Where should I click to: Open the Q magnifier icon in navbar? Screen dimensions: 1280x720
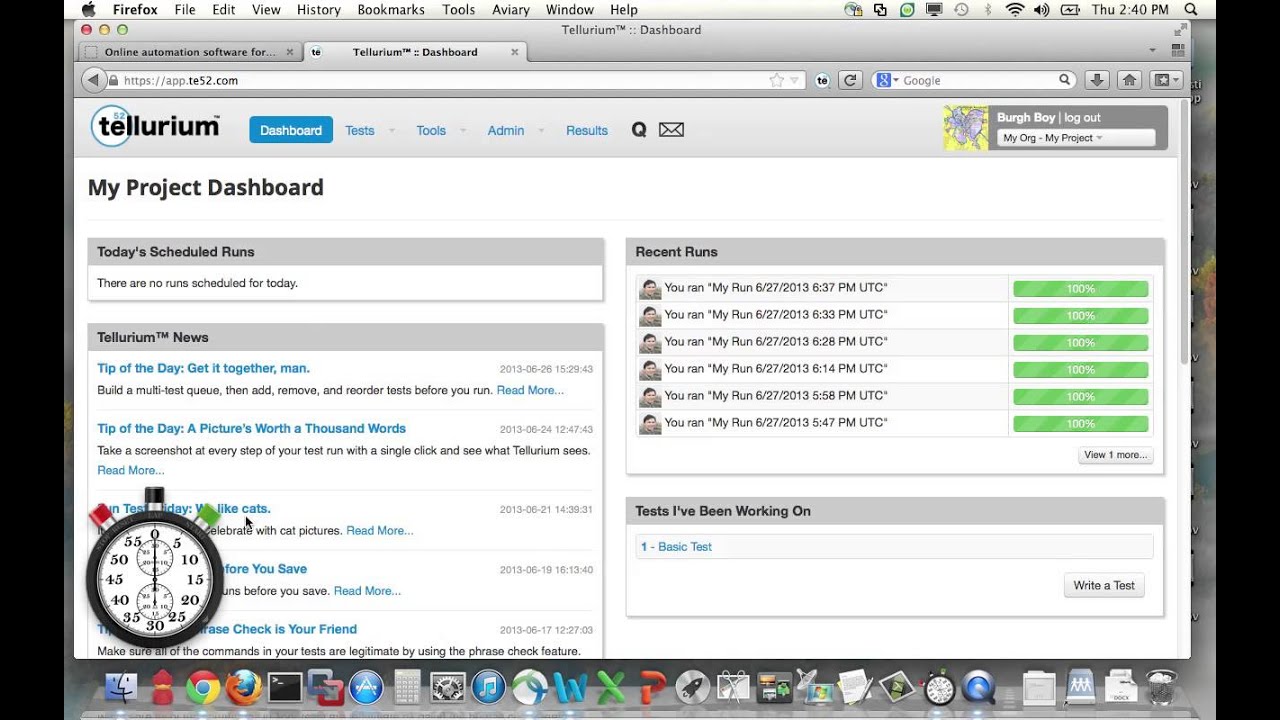click(639, 130)
